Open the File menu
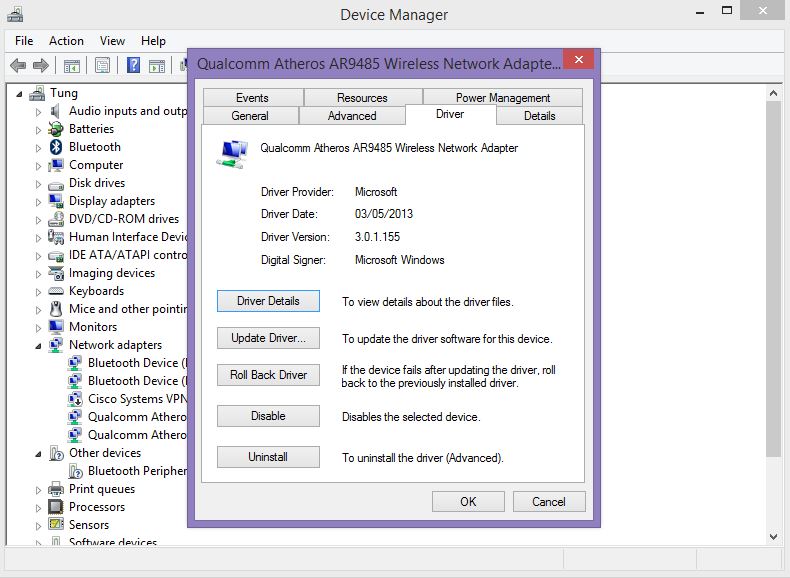Screen dimensions: 790x578 point(24,41)
